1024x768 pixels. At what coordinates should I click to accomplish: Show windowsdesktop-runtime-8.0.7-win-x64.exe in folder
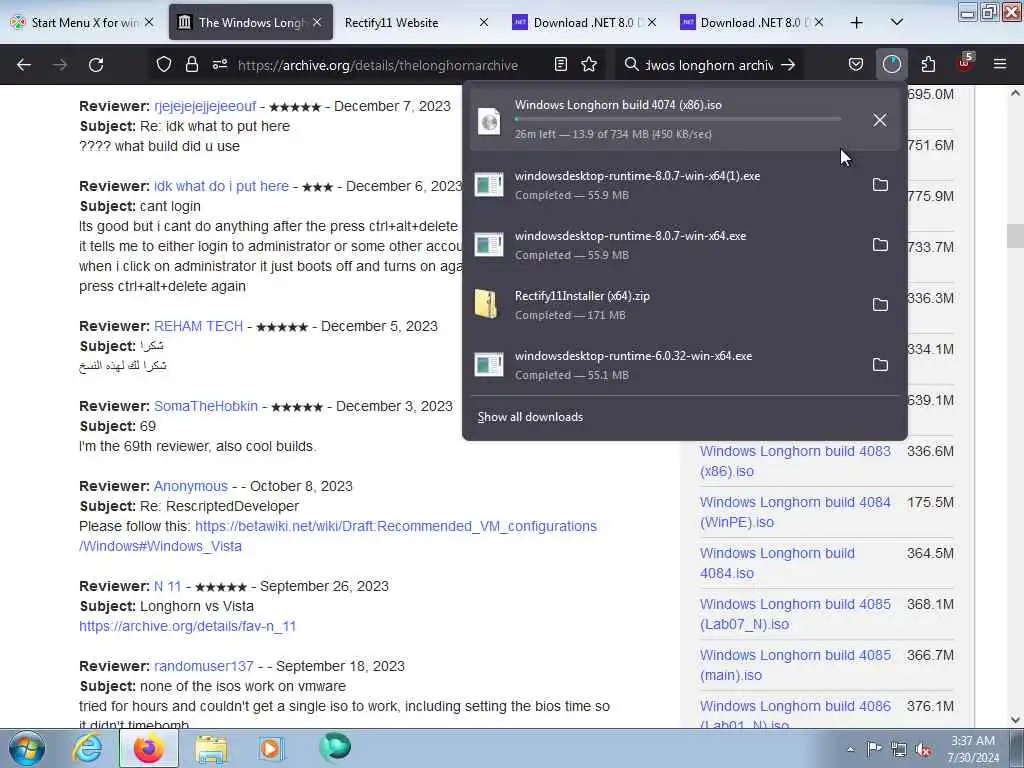tap(880, 245)
